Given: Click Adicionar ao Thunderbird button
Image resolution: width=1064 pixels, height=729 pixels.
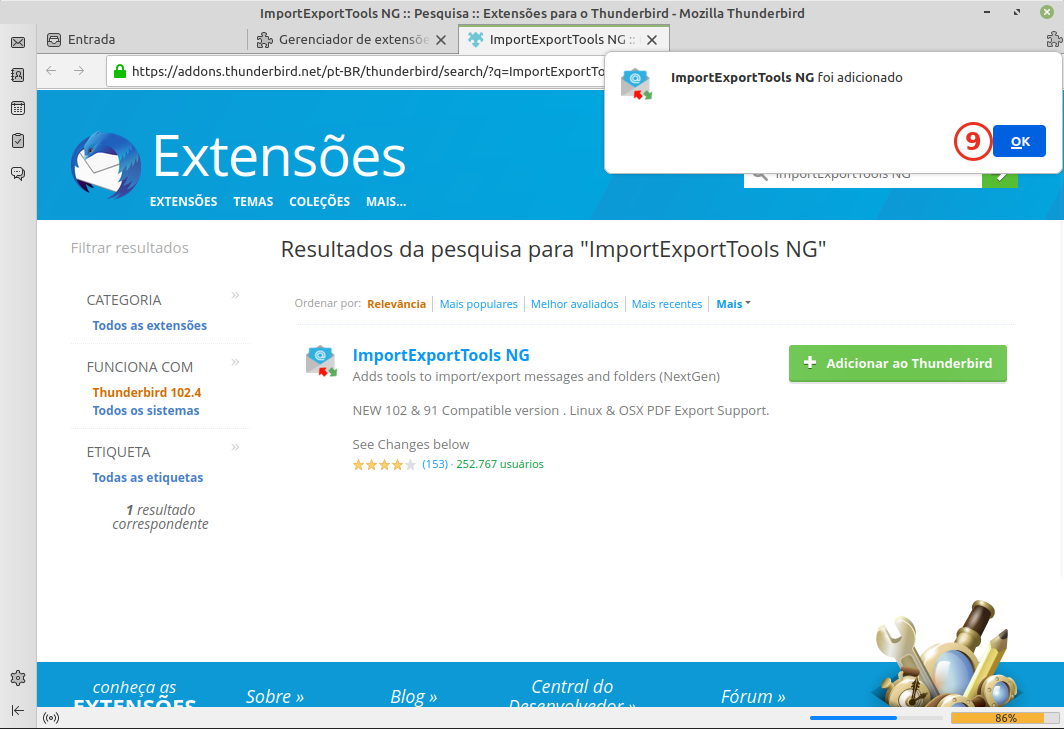Looking at the screenshot, I should point(898,363).
